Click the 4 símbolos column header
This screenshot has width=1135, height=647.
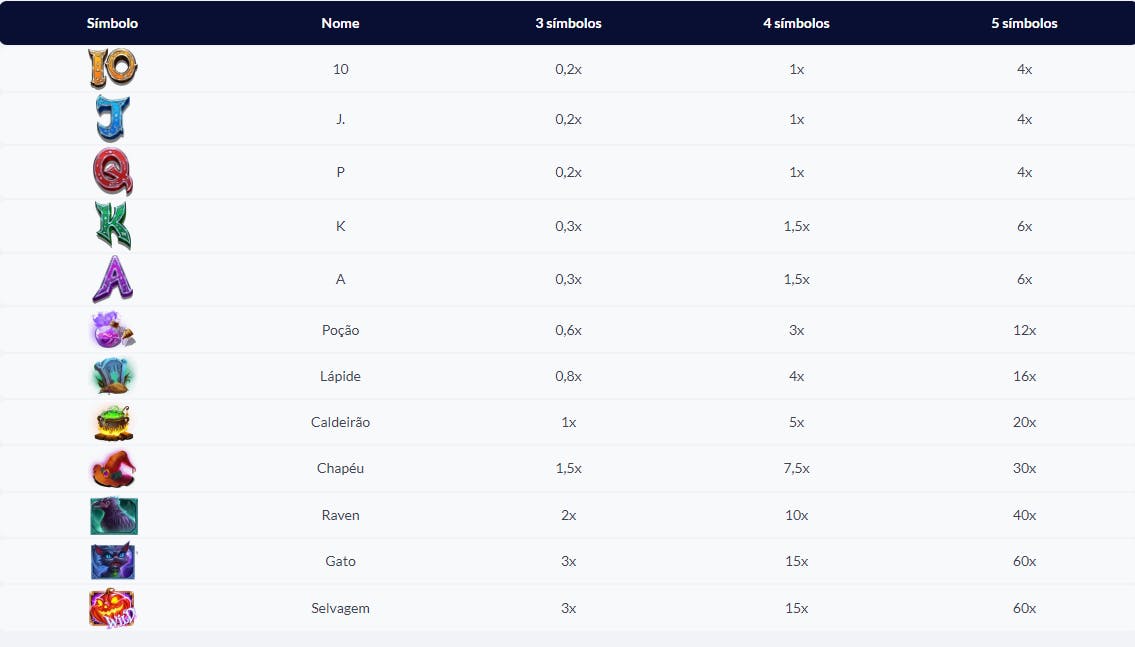click(796, 23)
